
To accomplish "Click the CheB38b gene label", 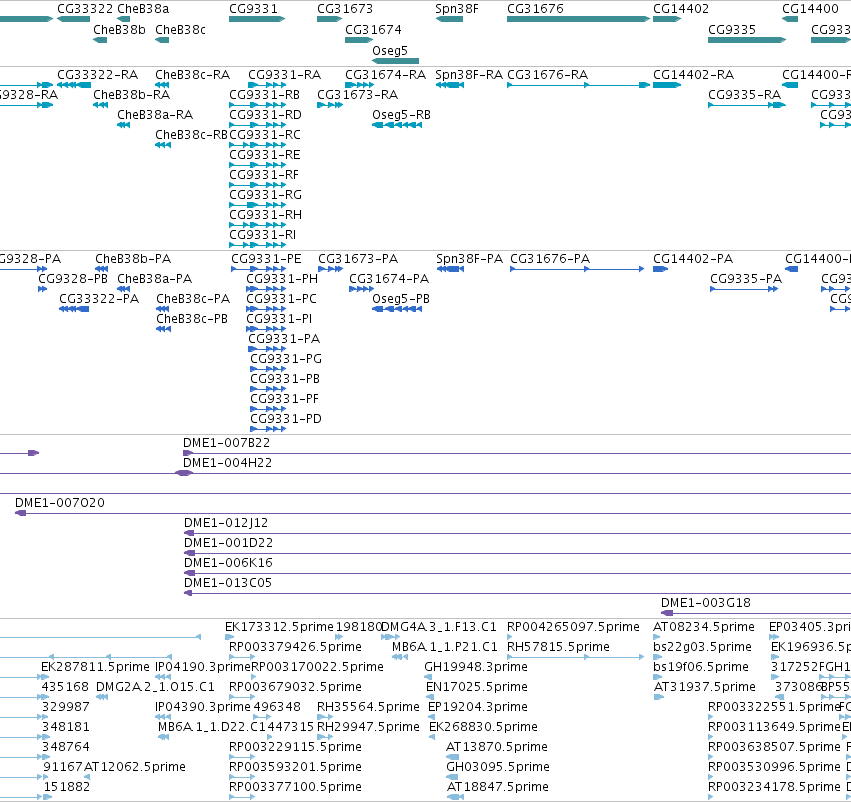I will pos(119,29).
